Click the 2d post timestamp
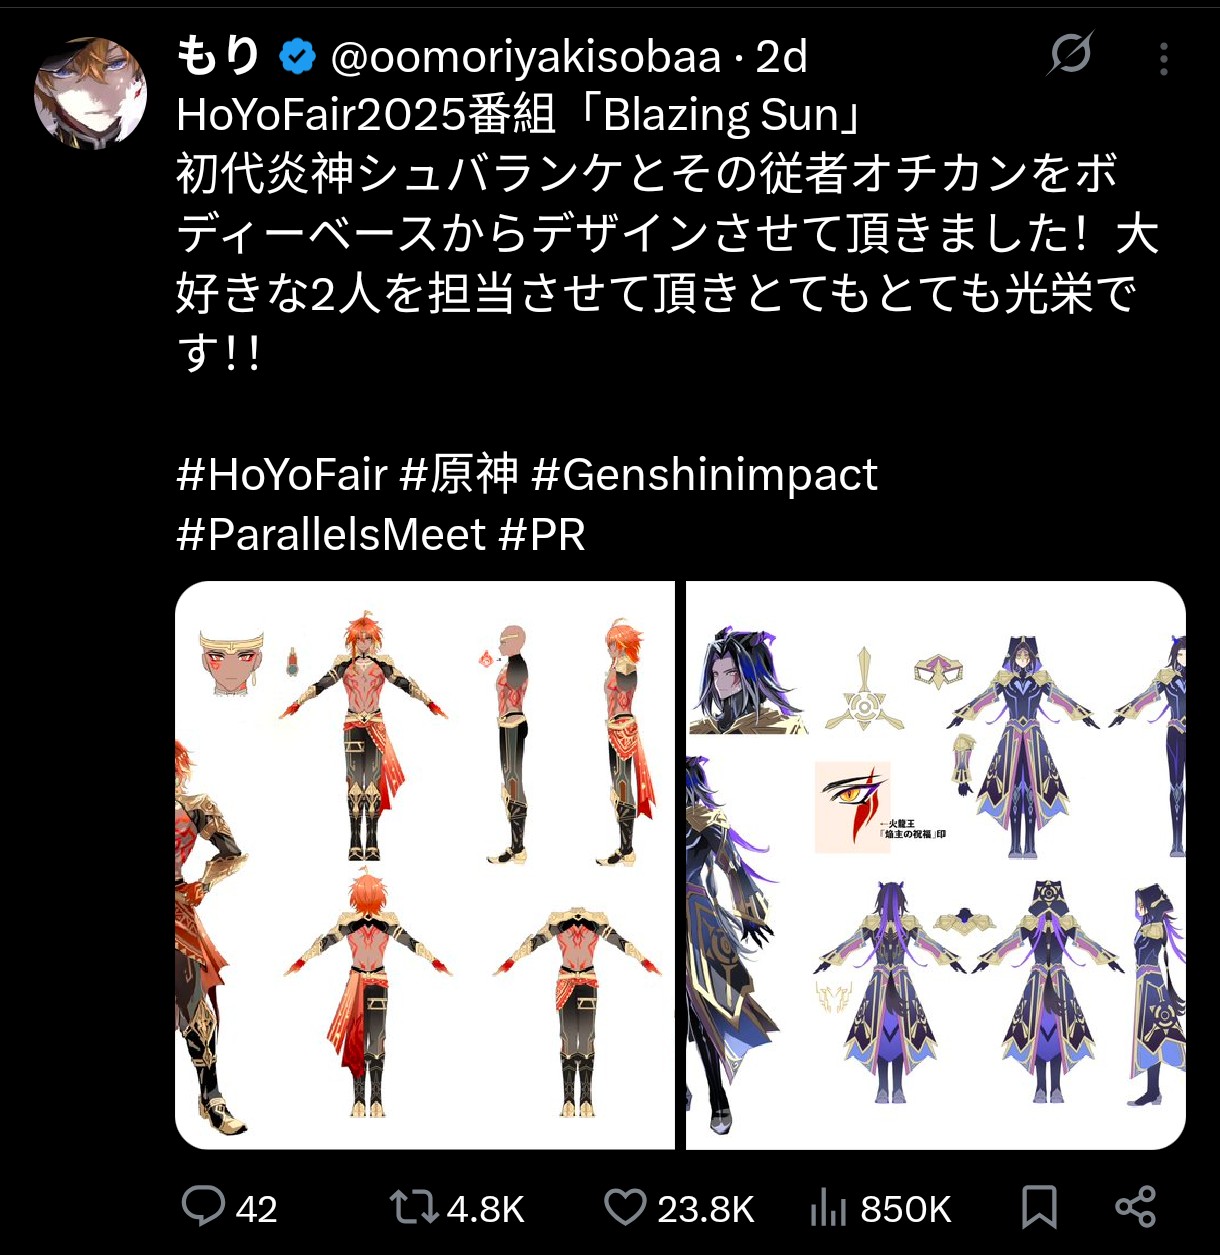1220x1255 pixels. pos(780,57)
